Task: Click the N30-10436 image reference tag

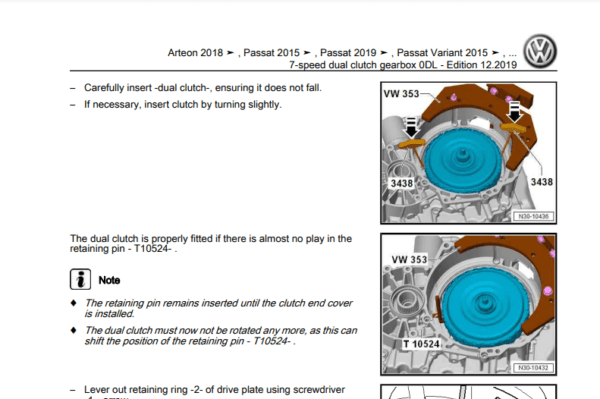Action: 533,217
